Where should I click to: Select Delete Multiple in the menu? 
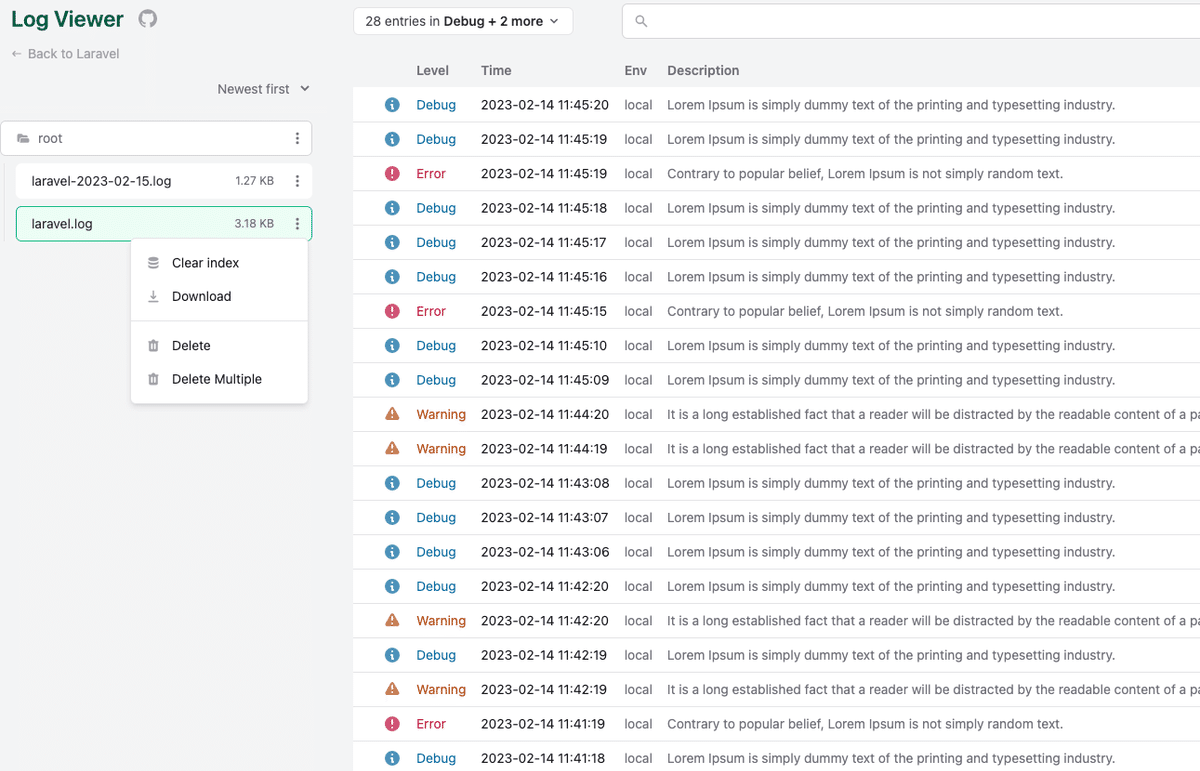click(216, 379)
